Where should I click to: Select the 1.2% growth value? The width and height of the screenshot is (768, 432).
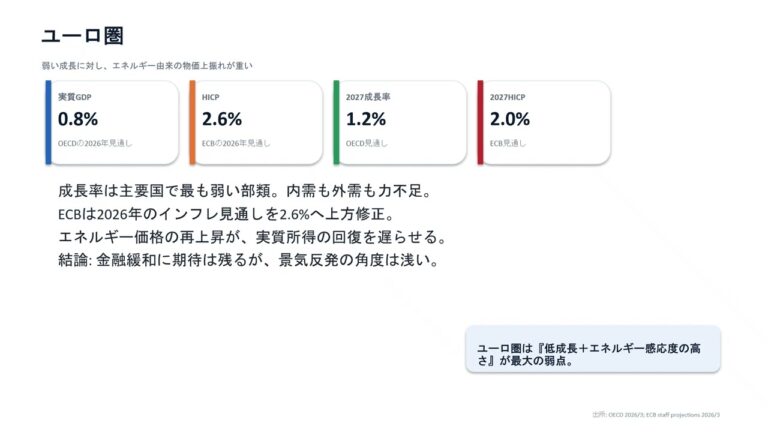(366, 119)
